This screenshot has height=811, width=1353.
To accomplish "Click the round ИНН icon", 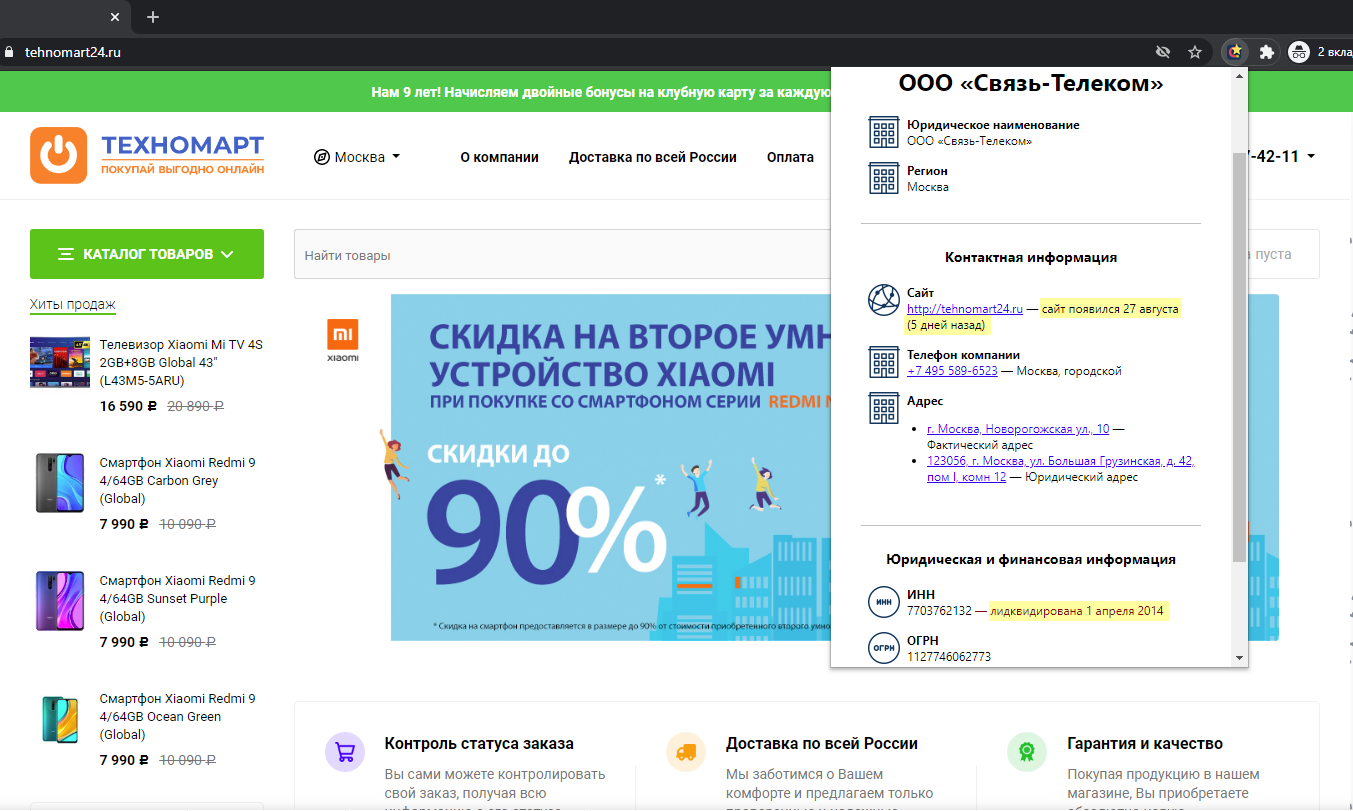I will pos(884,602).
